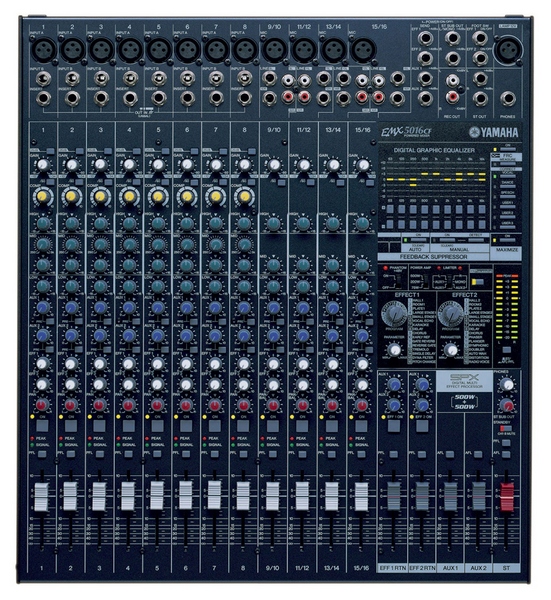Click channel 1 XLR INPUT A connector

(x=44, y=50)
